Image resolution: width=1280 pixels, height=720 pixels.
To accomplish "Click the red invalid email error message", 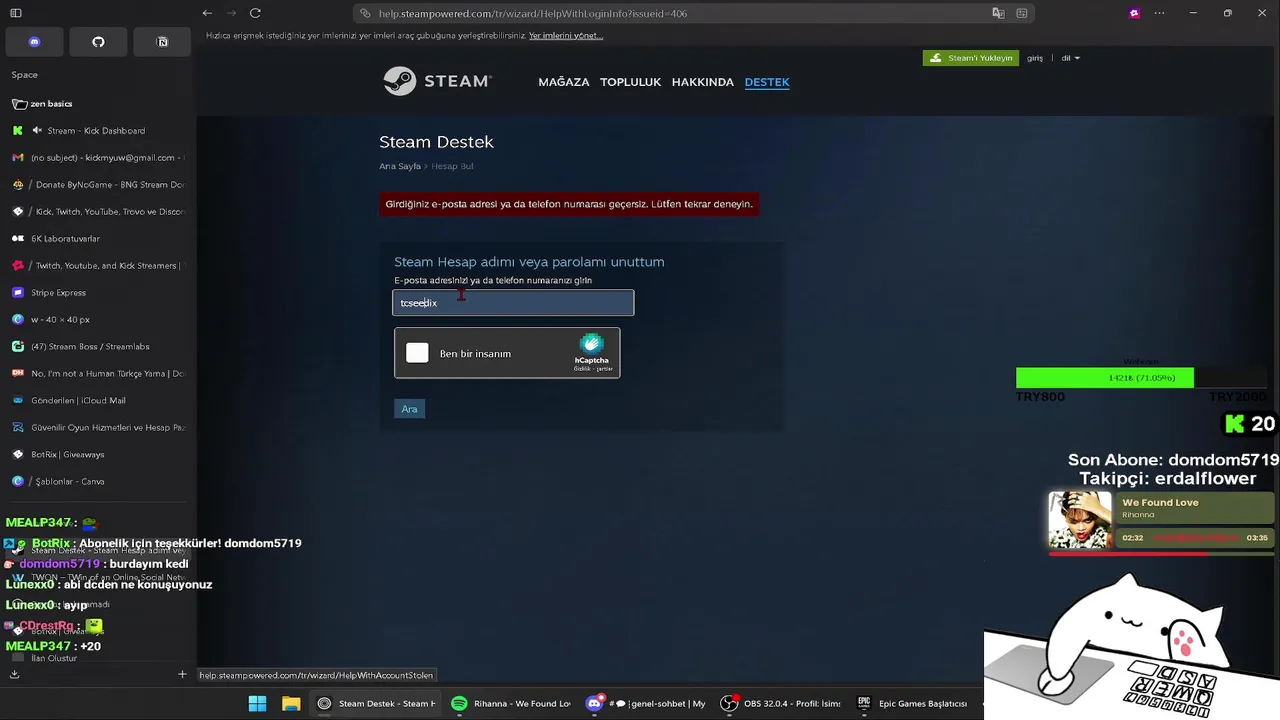I will (x=569, y=204).
